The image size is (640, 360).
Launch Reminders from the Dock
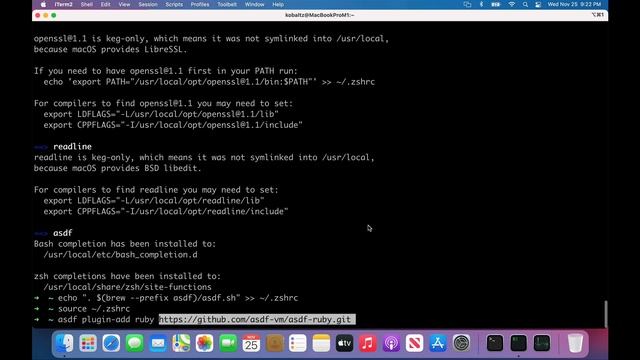coord(298,343)
